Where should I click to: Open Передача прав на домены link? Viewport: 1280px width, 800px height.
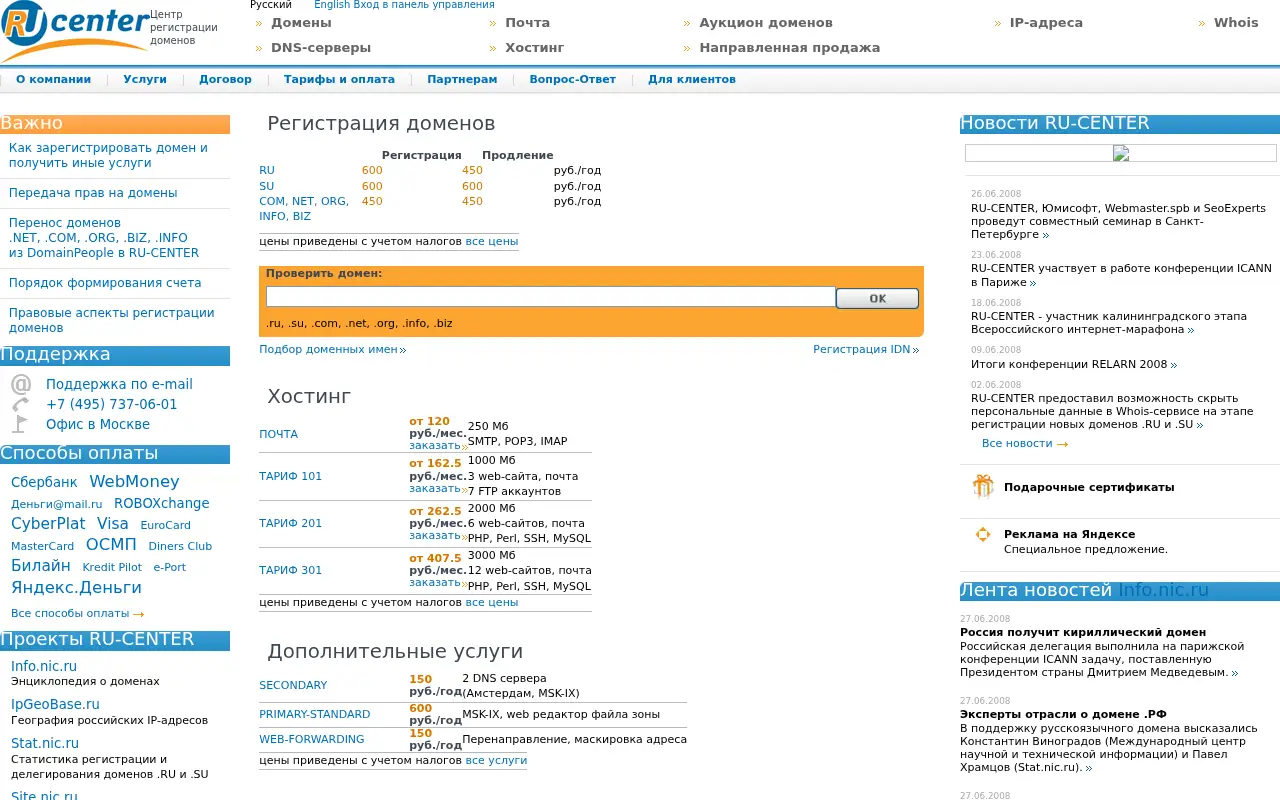pos(93,193)
